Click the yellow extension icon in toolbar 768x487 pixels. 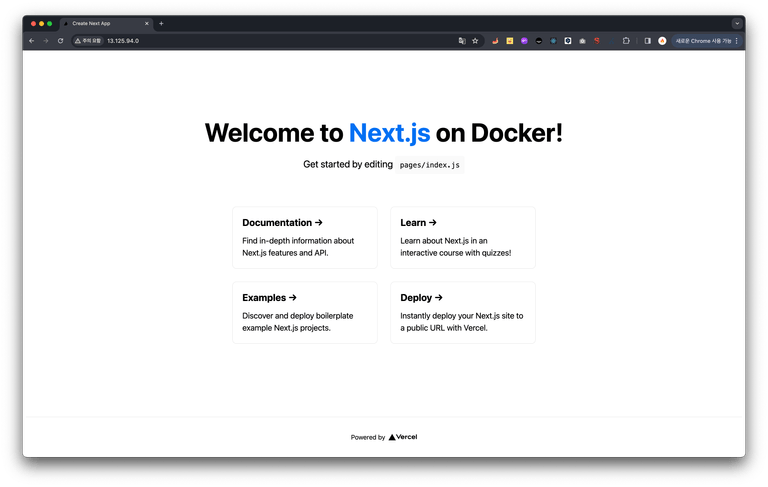tap(510, 41)
